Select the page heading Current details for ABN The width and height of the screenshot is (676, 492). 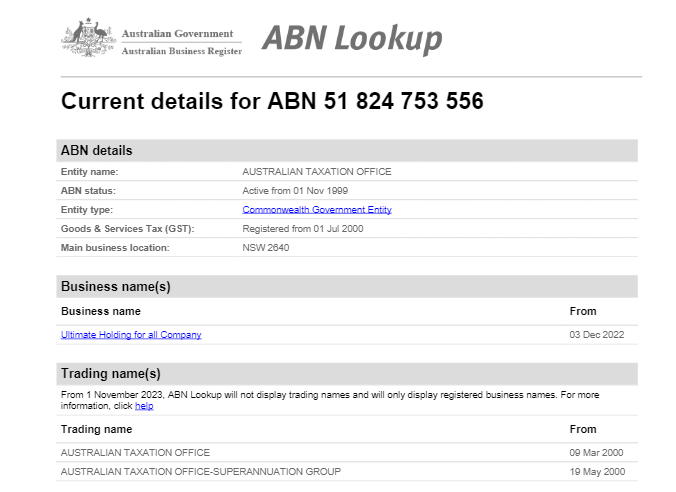[272, 101]
